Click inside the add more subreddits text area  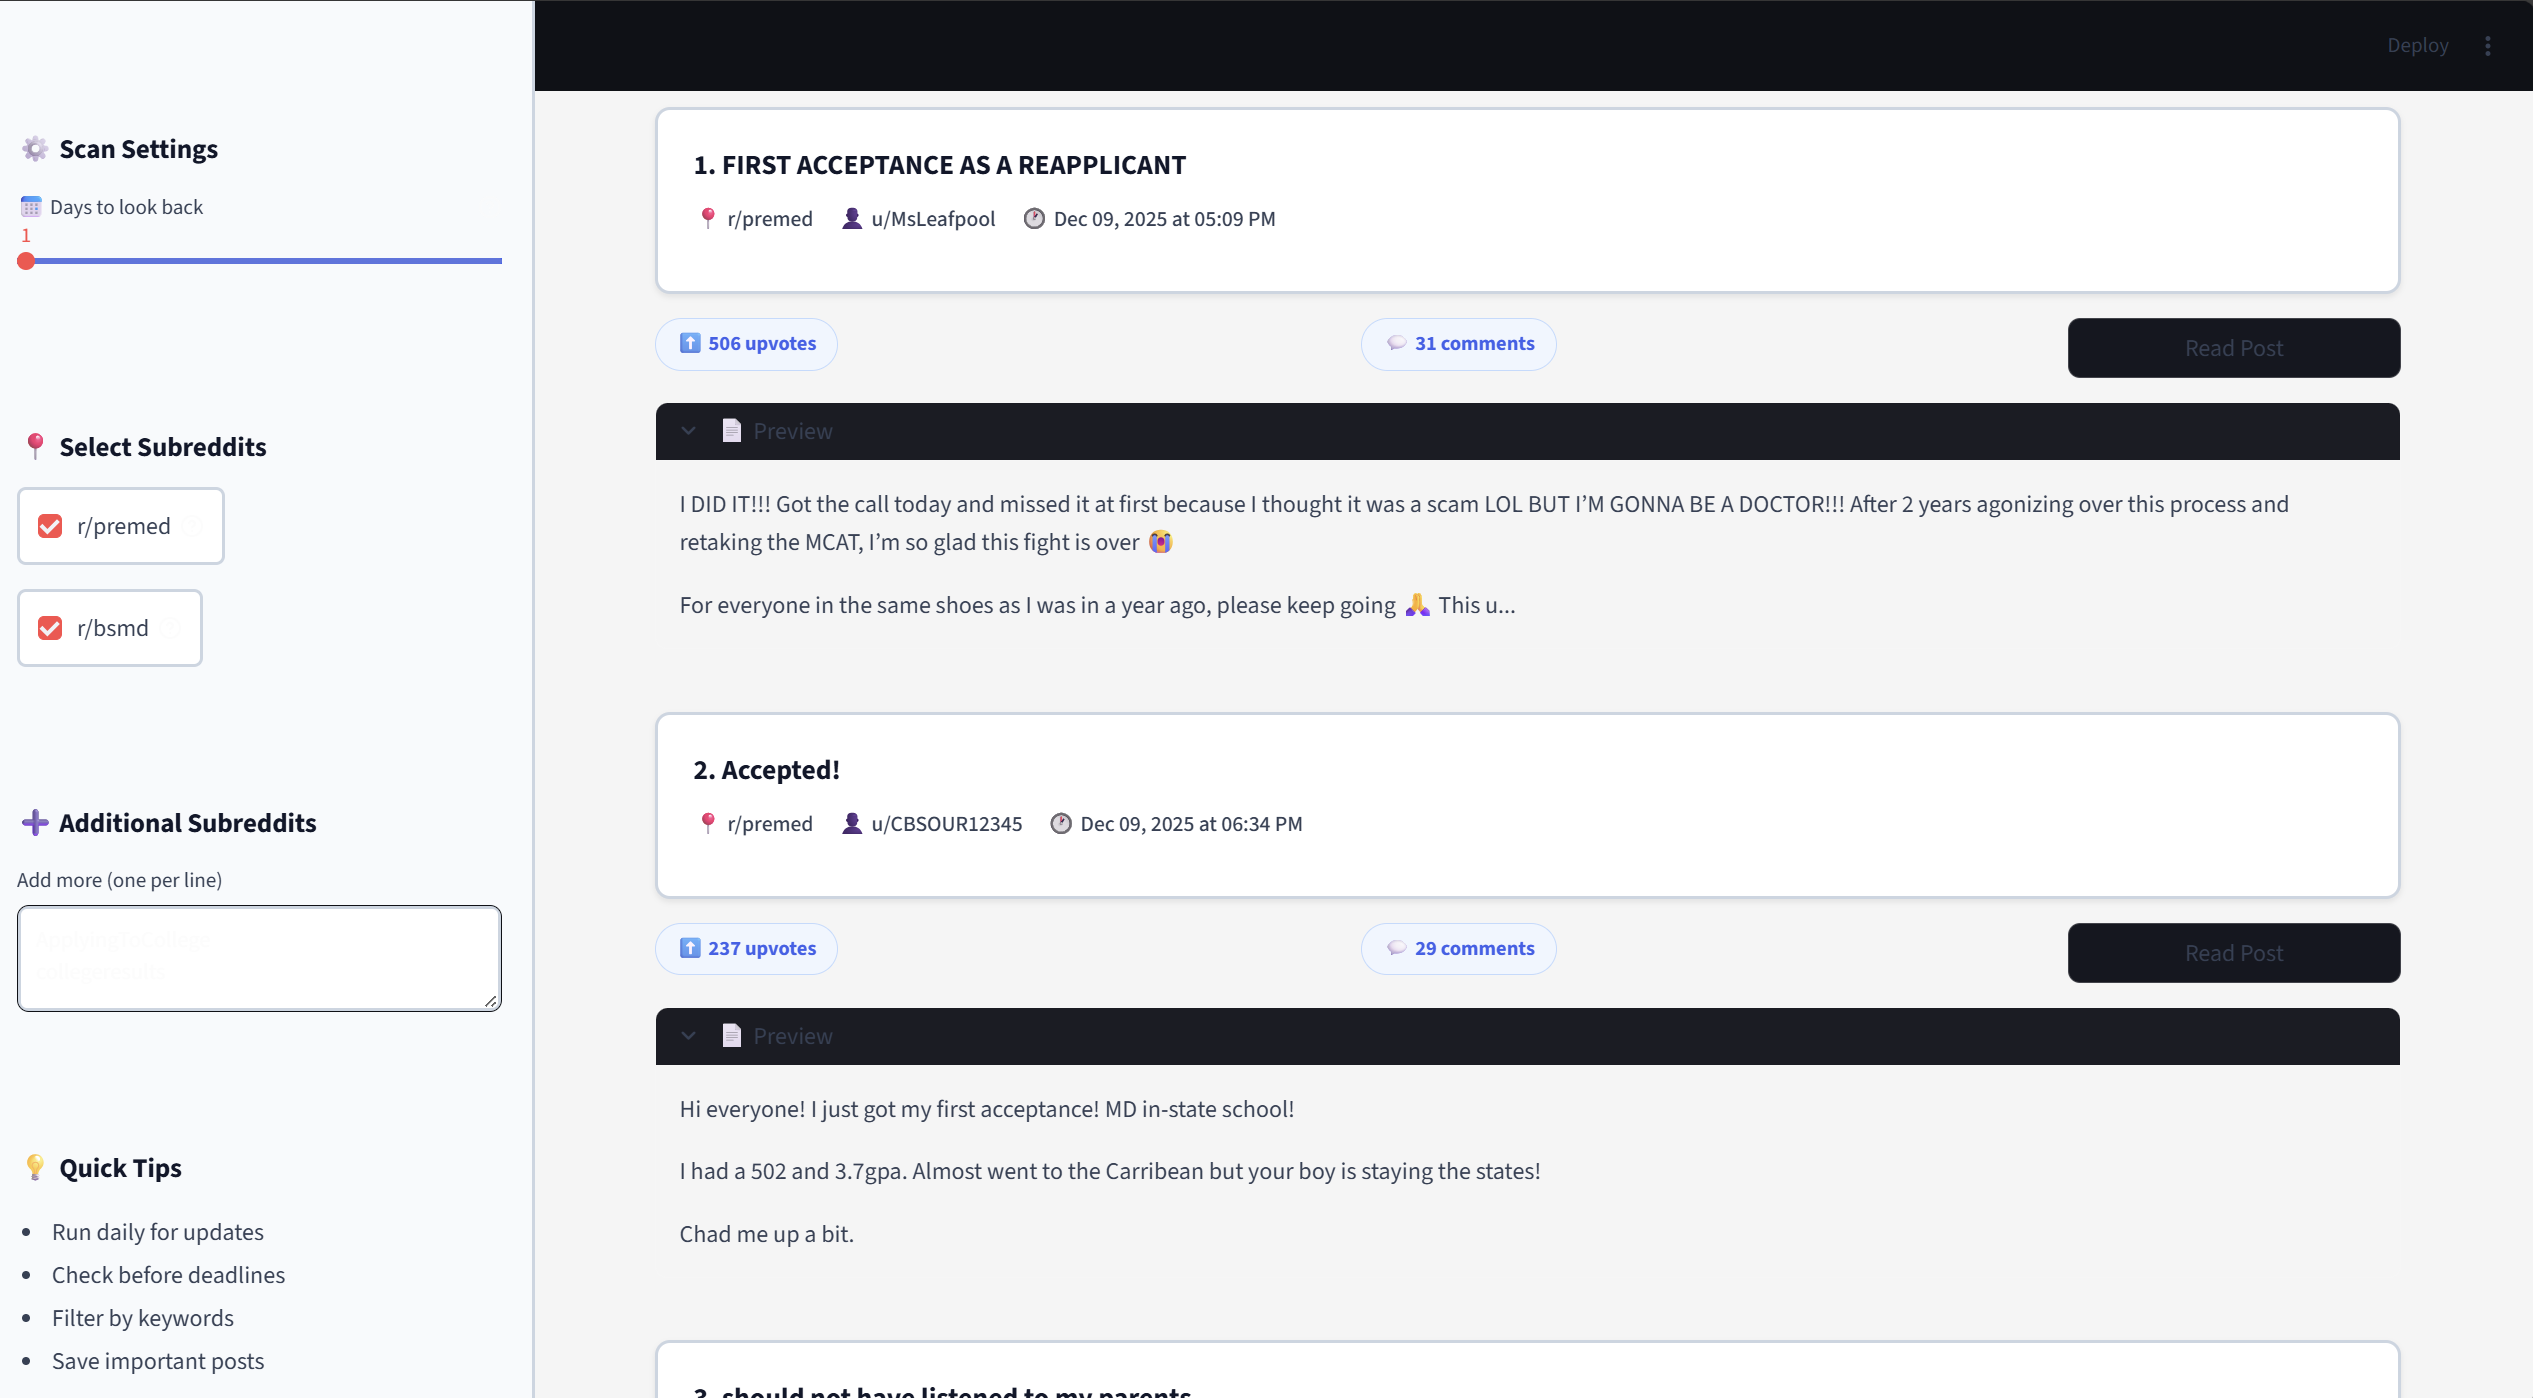coord(258,957)
